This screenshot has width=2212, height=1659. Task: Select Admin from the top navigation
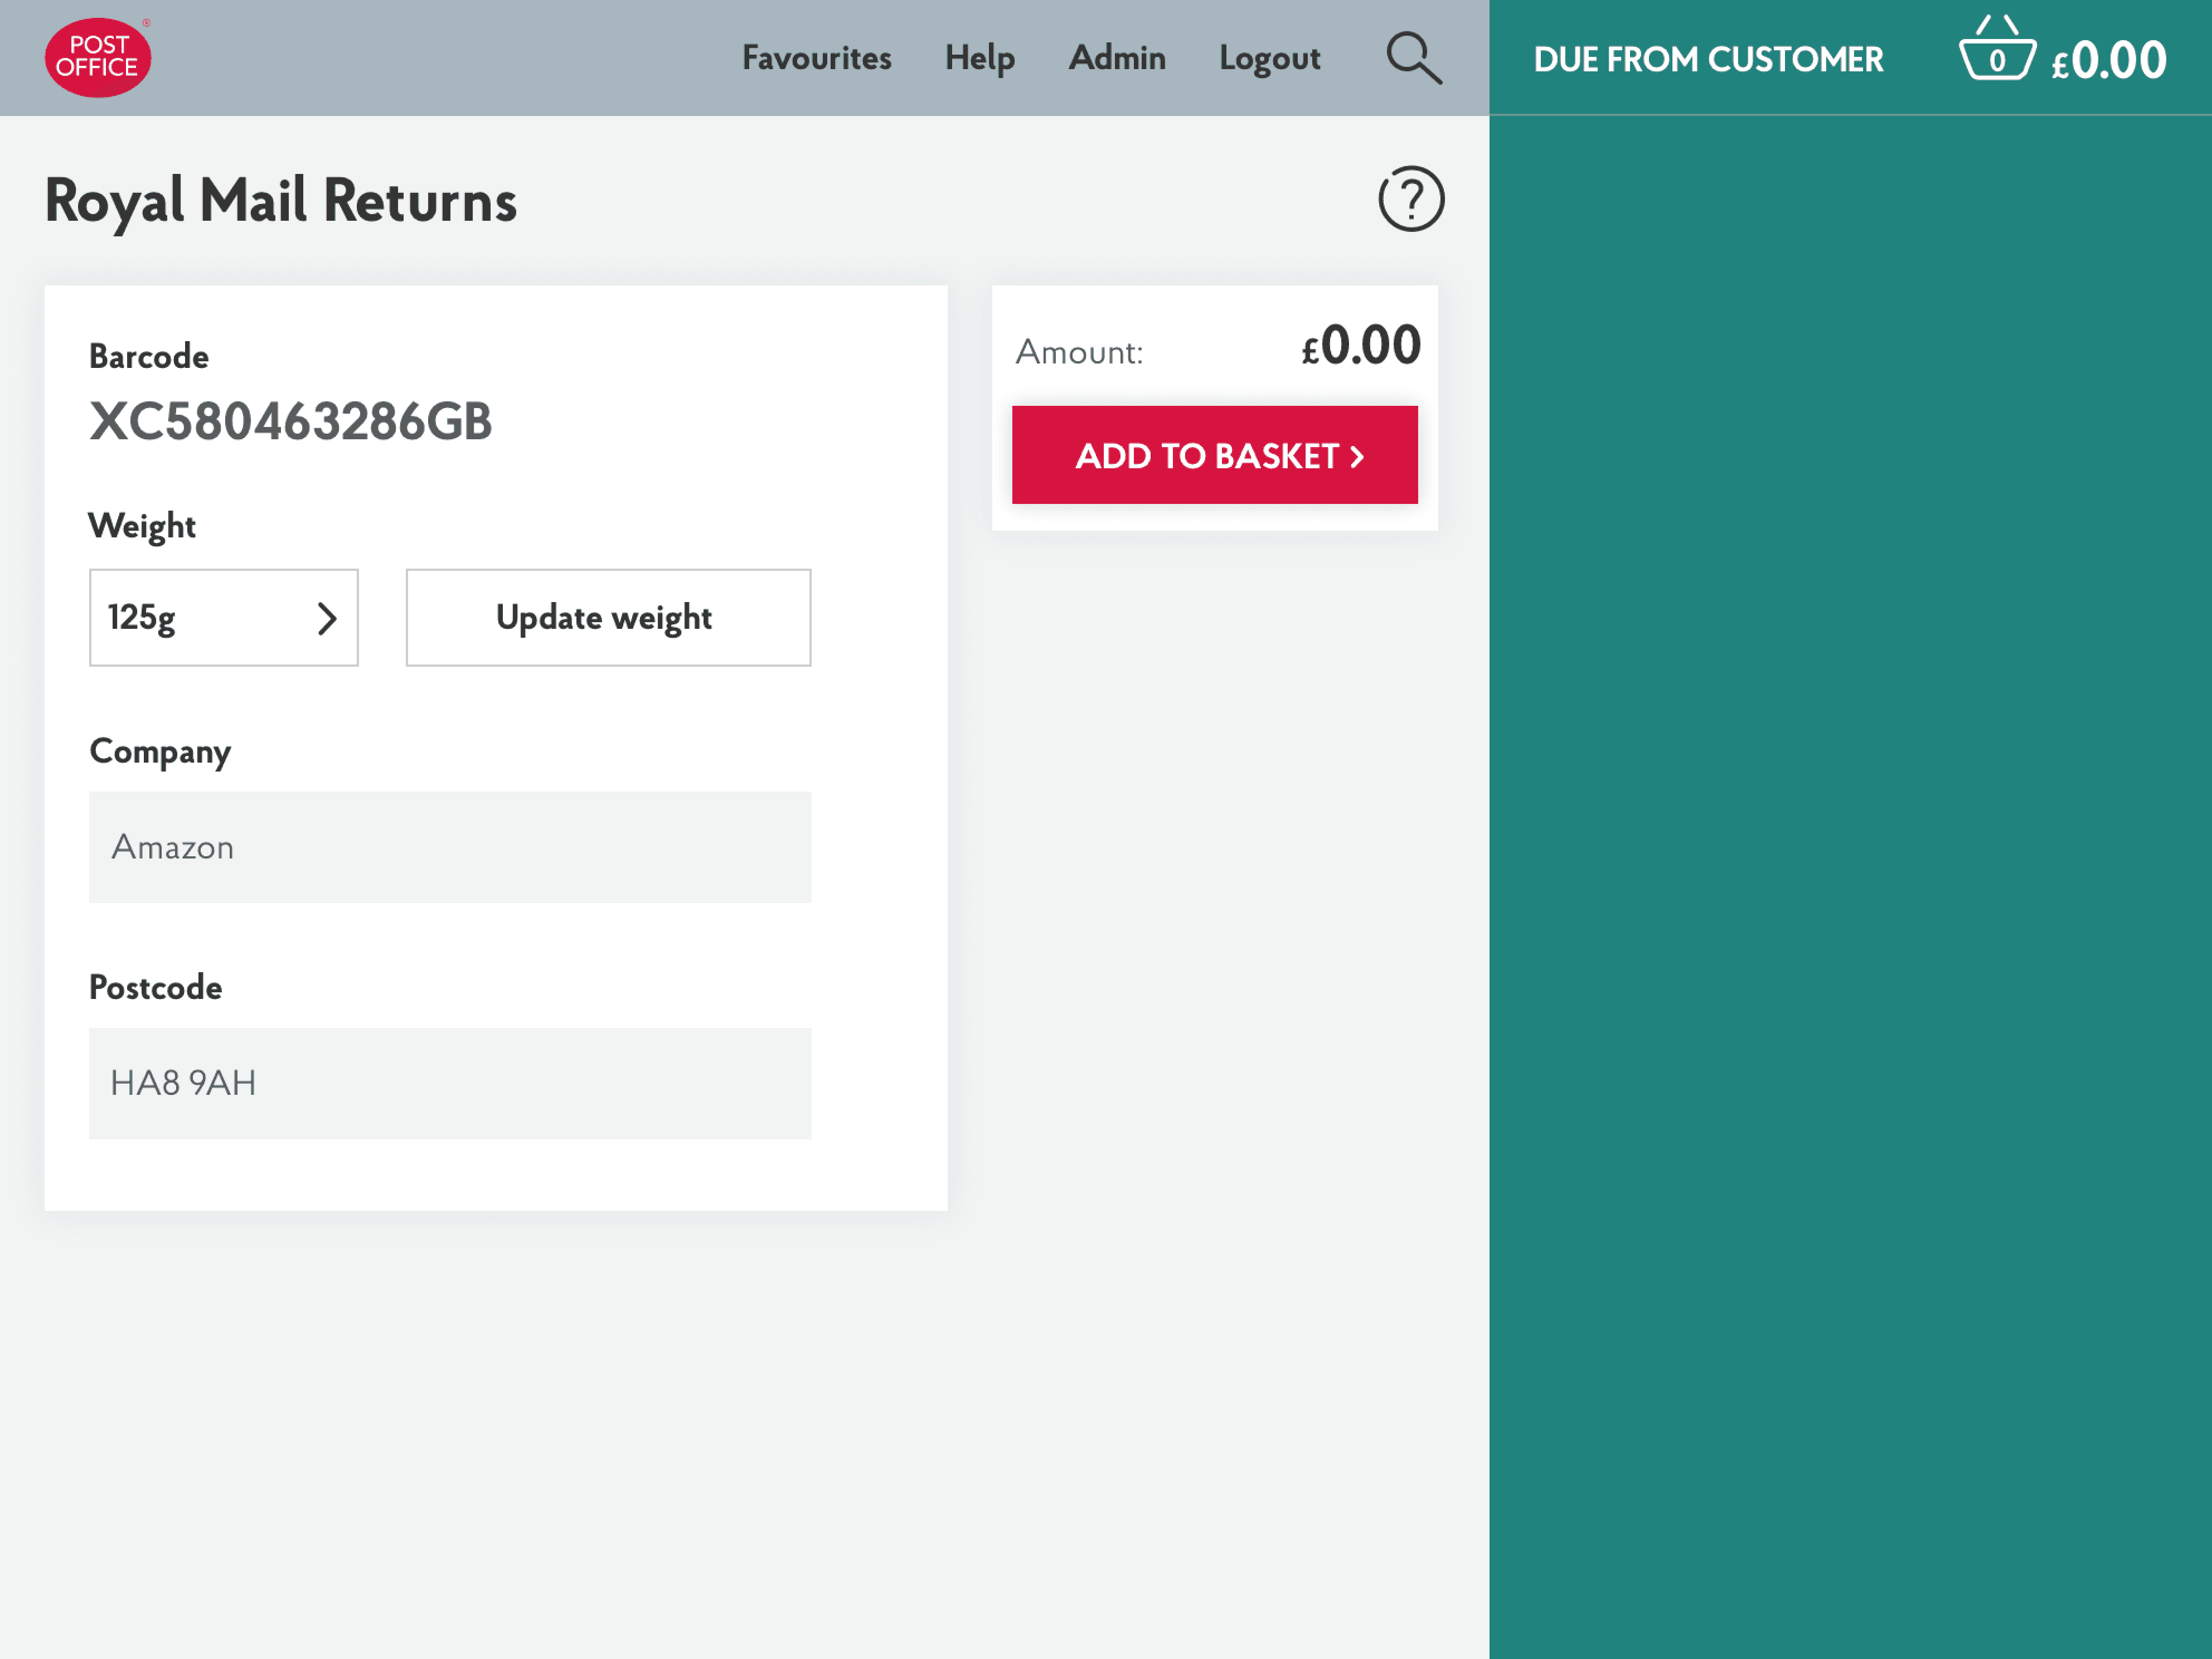1117,57
